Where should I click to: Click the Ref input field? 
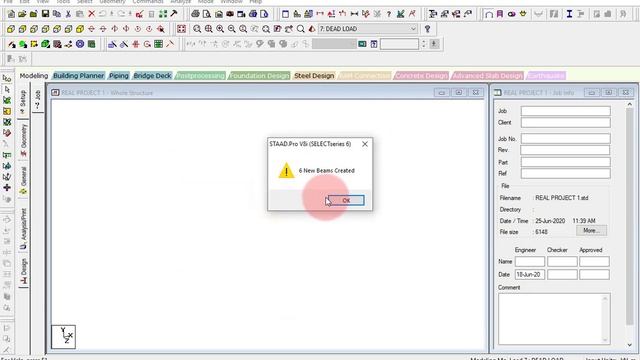pyautogui.click(x=565, y=173)
